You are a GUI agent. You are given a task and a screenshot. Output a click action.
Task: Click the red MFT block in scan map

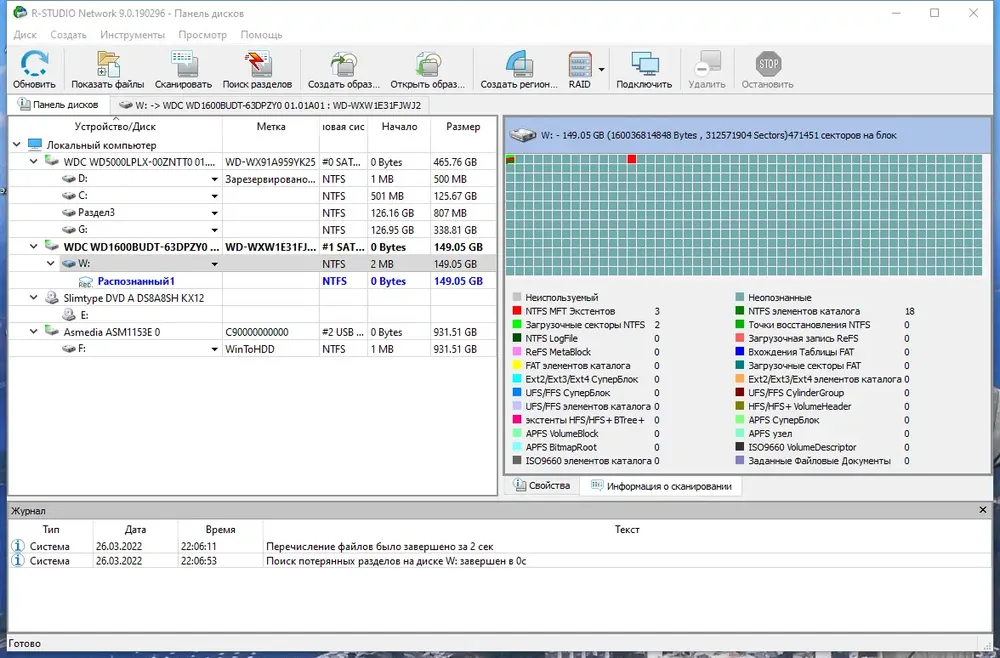click(x=631, y=159)
